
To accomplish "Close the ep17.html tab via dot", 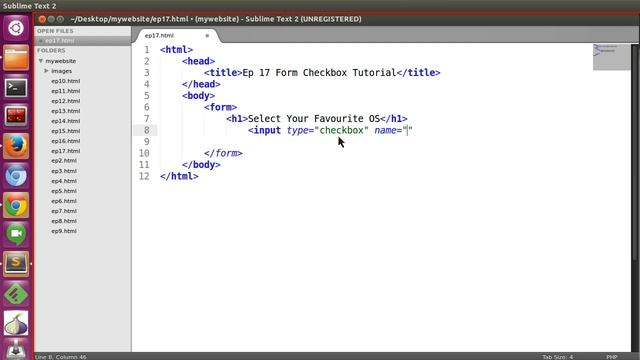I will [x=207, y=36].
